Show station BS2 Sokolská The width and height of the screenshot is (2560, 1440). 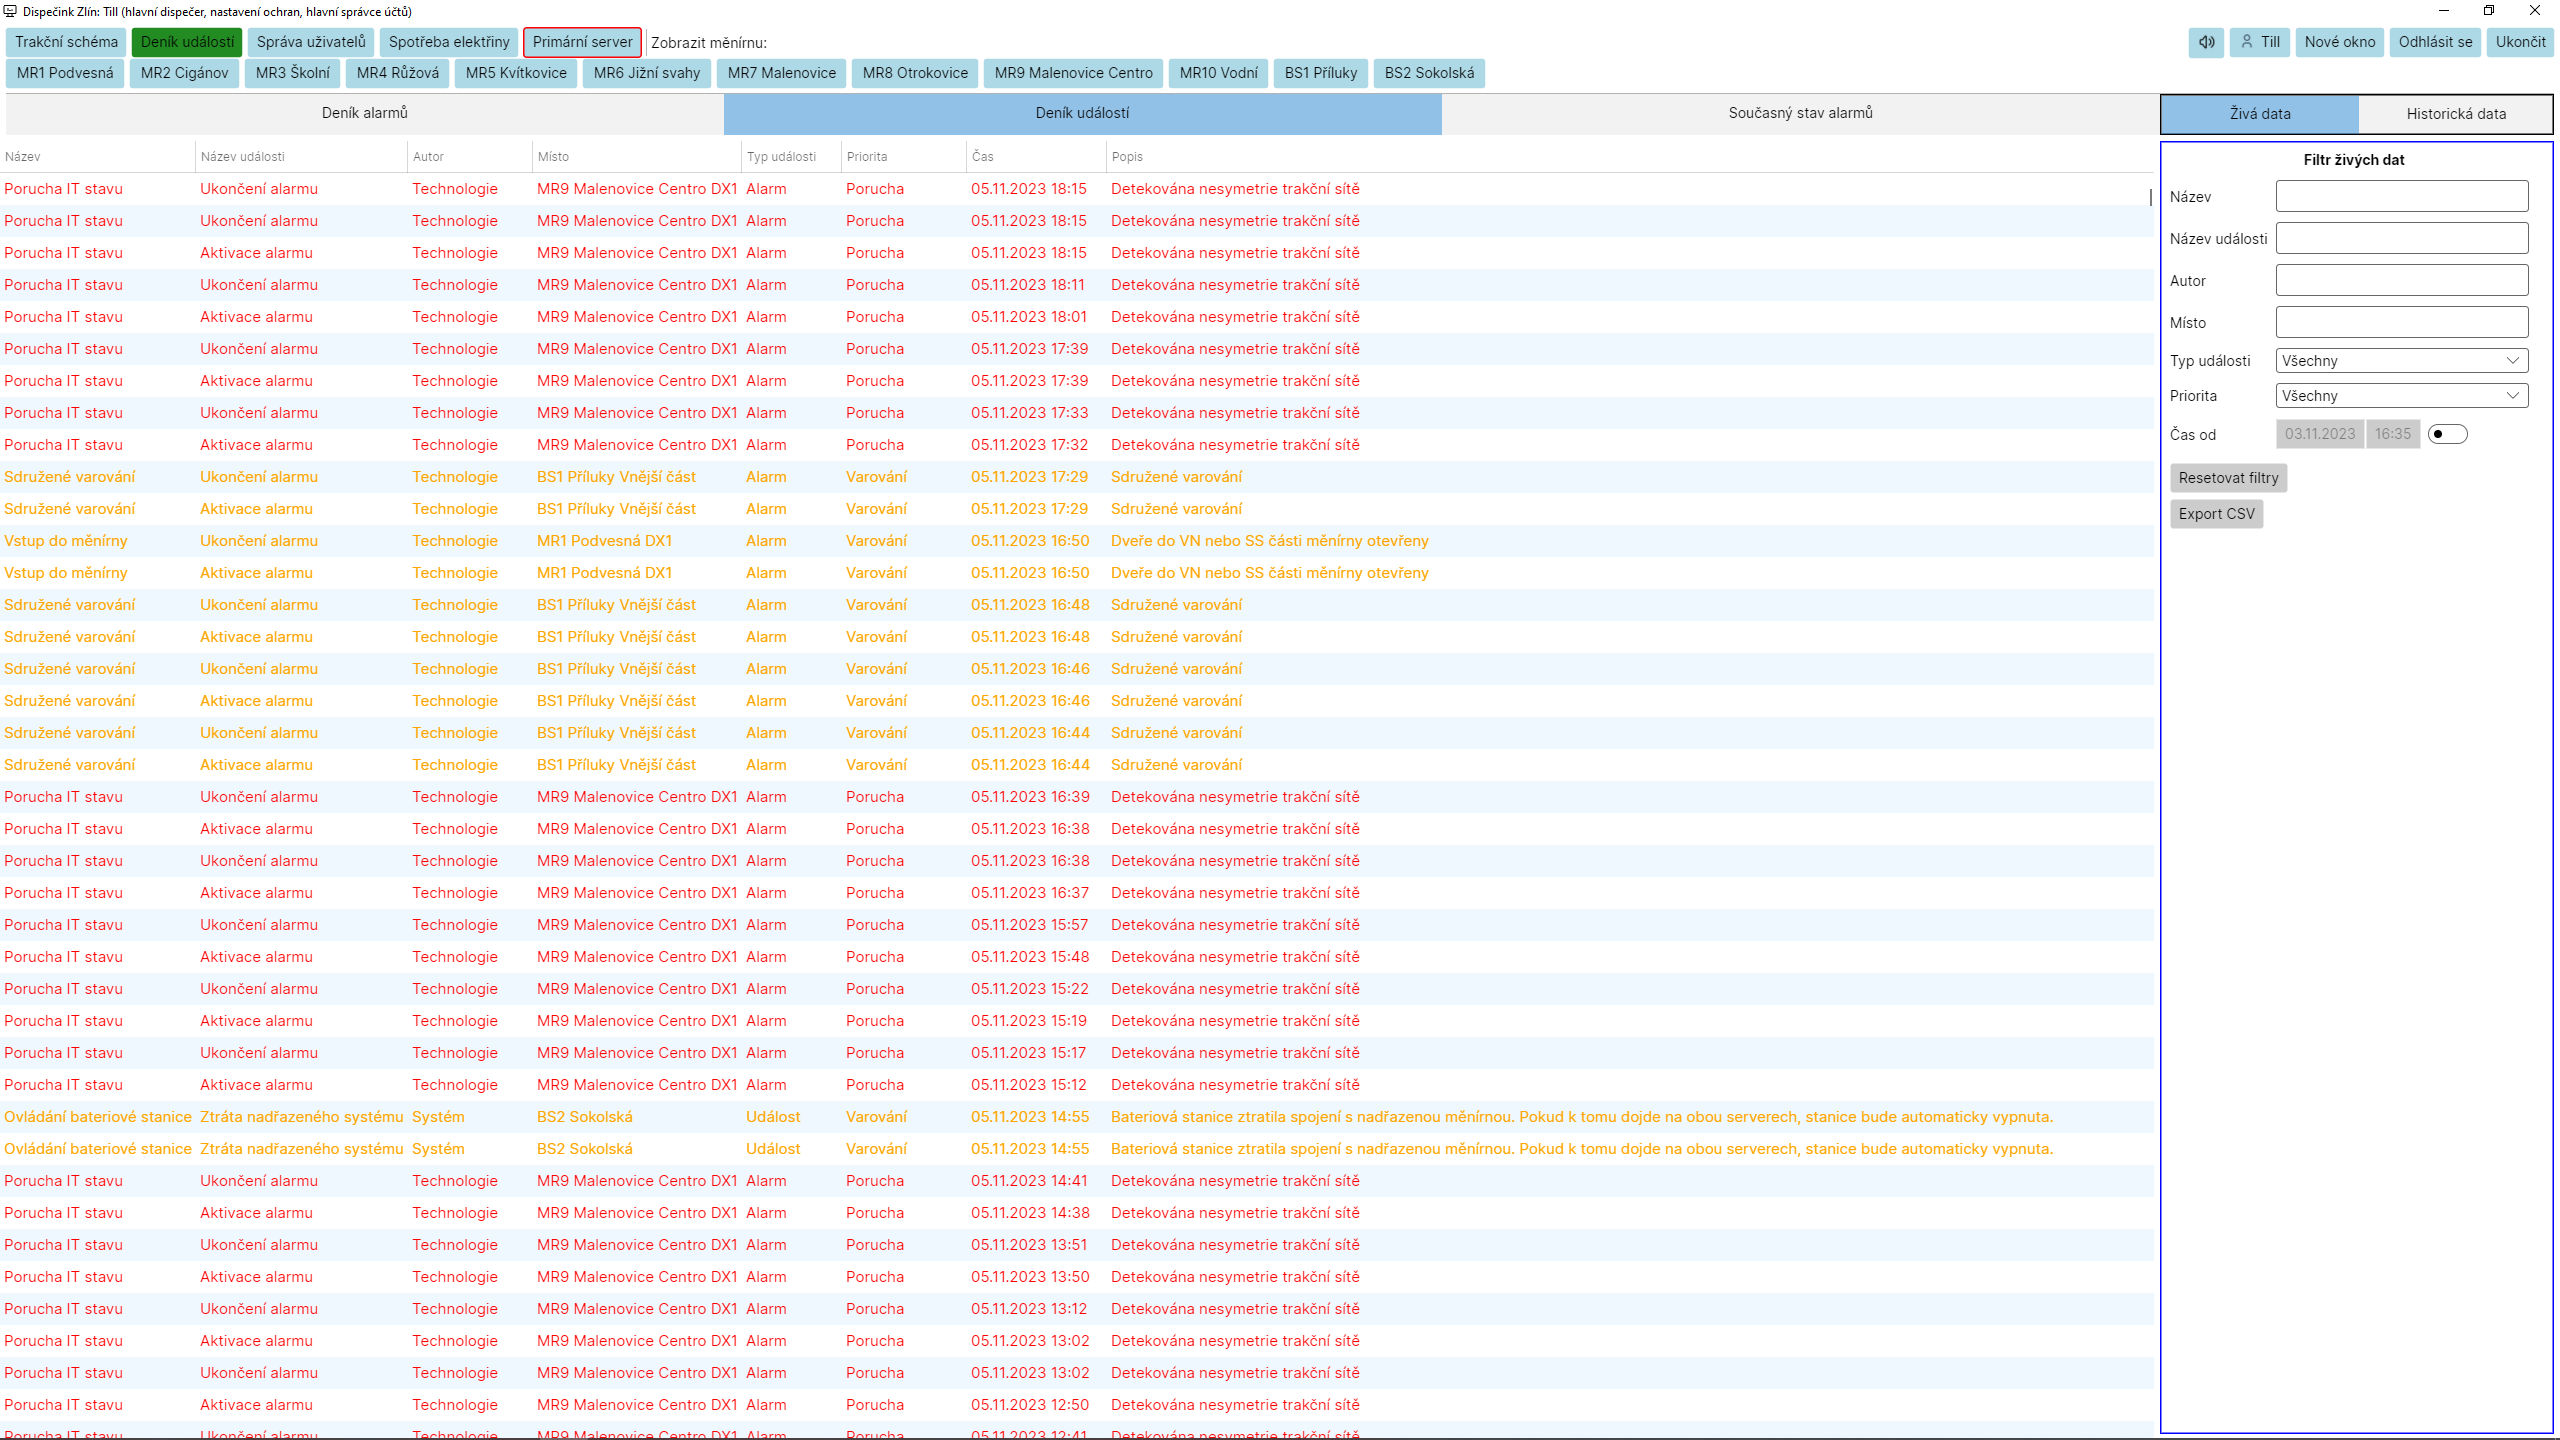pyautogui.click(x=1429, y=73)
